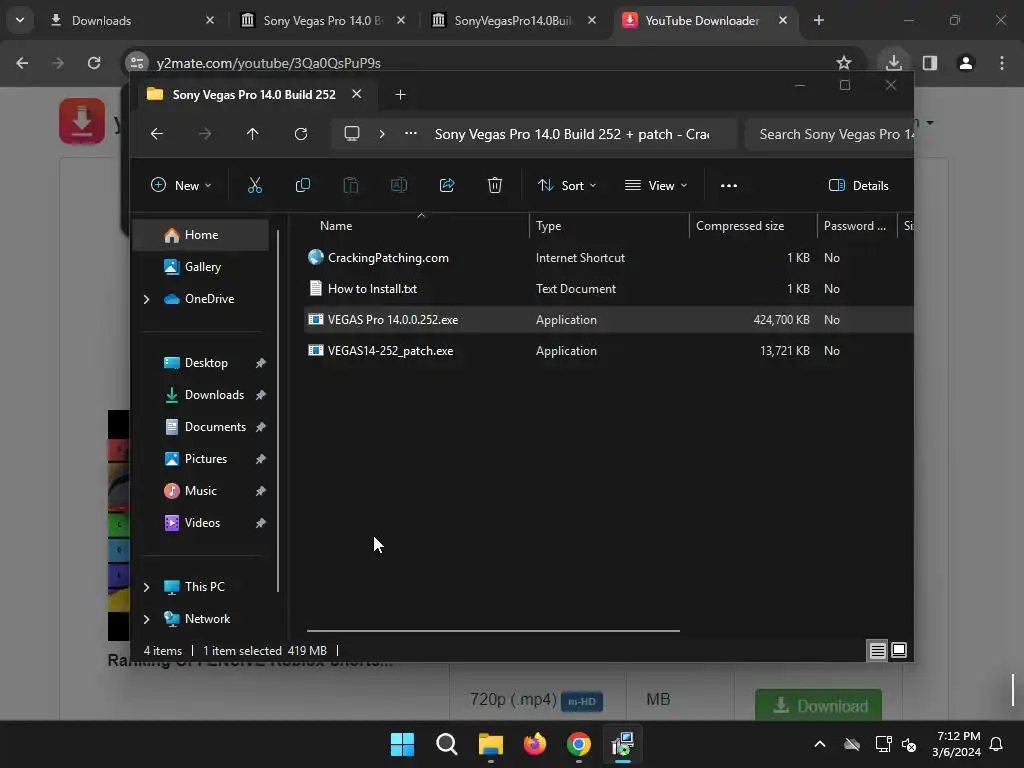Viewport: 1024px width, 768px height.
Task: Show hidden breadcrumb path ellipsis in address bar
Action: tap(411, 133)
